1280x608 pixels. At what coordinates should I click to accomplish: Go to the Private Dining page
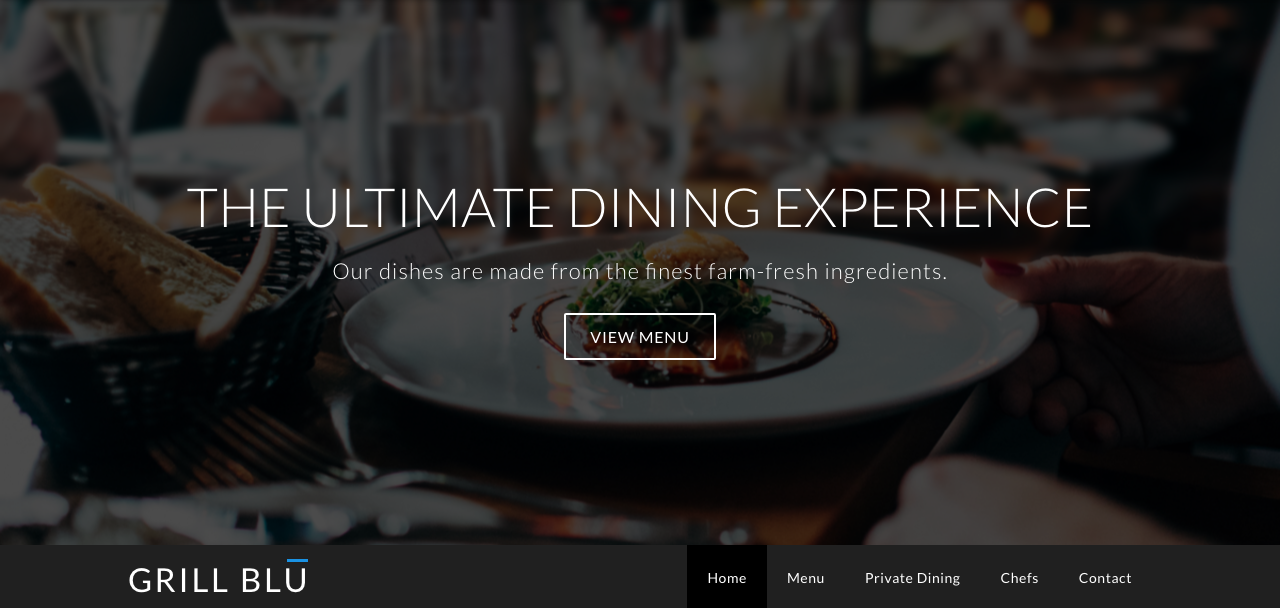912,577
